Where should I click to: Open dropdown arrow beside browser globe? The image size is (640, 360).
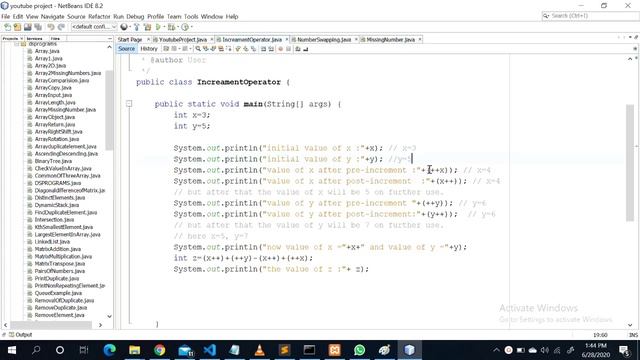tap(130, 27)
